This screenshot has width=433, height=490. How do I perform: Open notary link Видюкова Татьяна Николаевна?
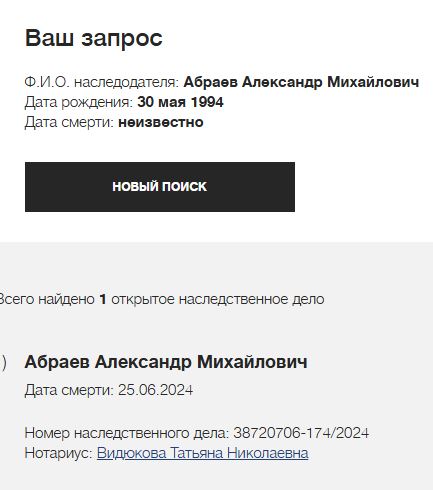tap(202, 453)
